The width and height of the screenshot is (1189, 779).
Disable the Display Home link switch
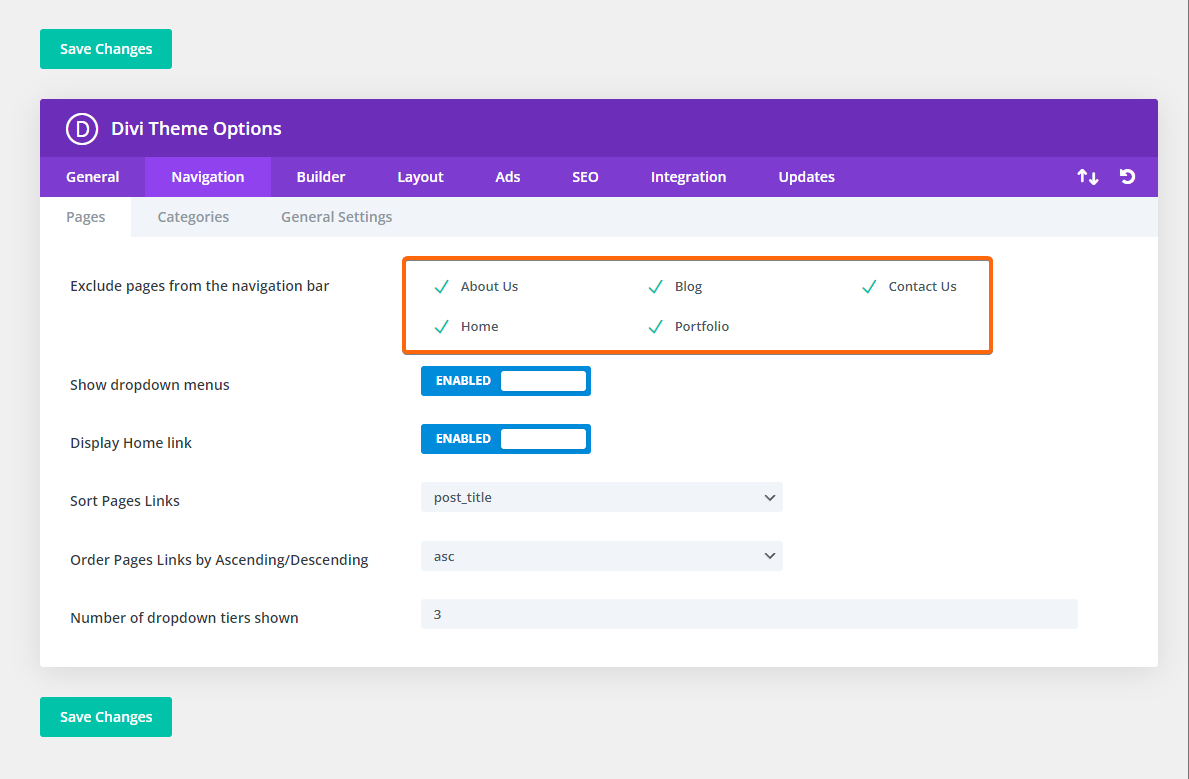coord(506,439)
